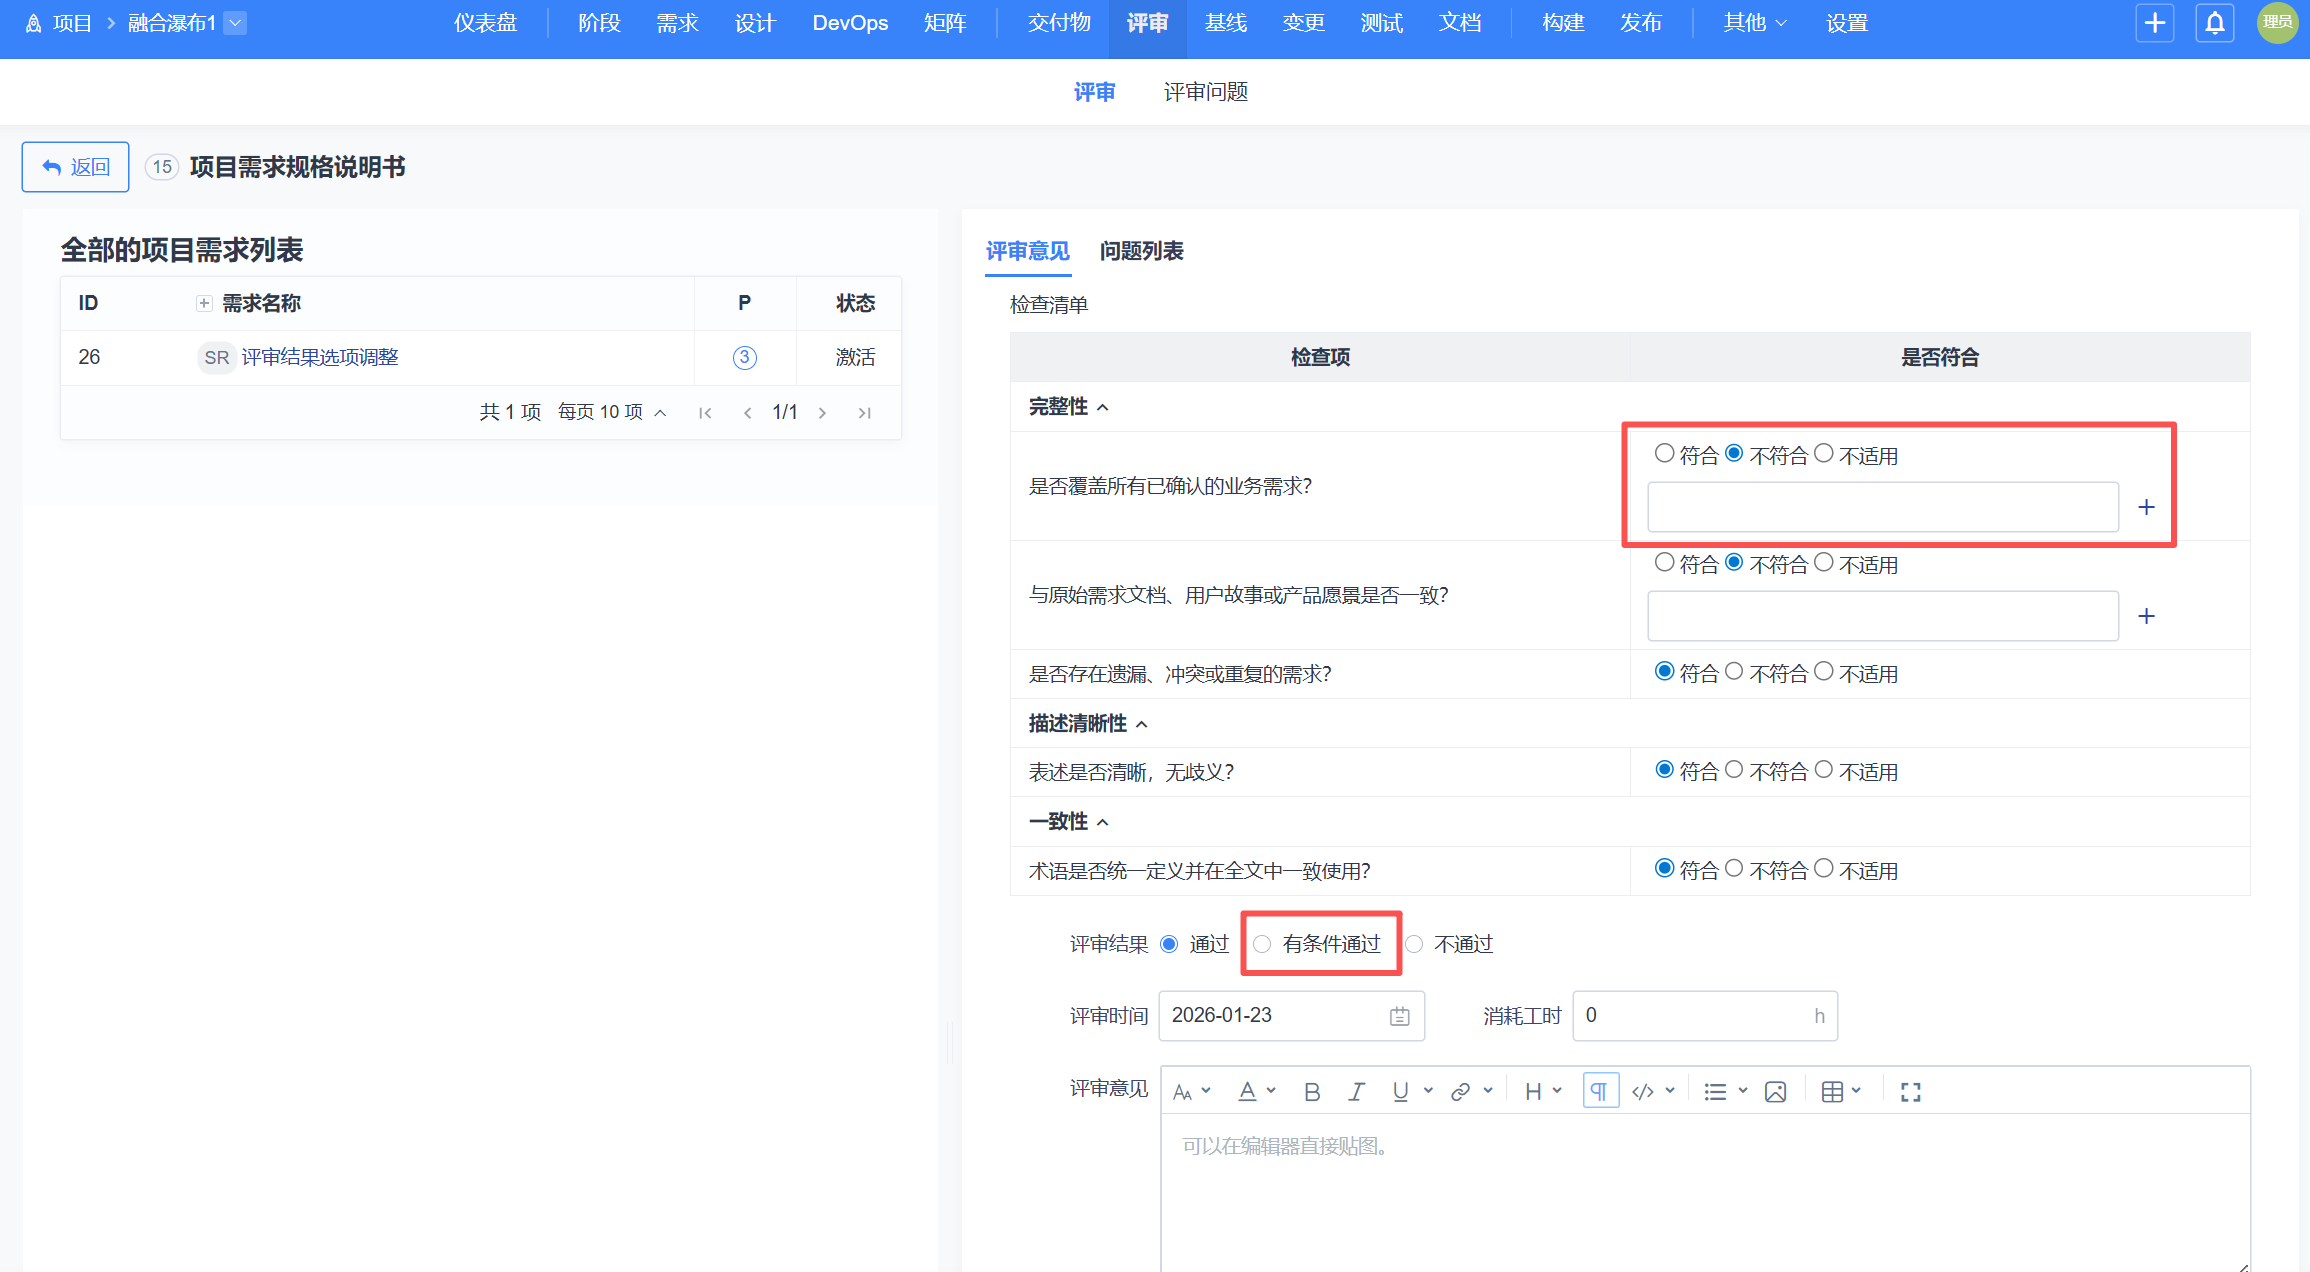Select 不通过 review result
The image size is (2310, 1272).
[1415, 944]
